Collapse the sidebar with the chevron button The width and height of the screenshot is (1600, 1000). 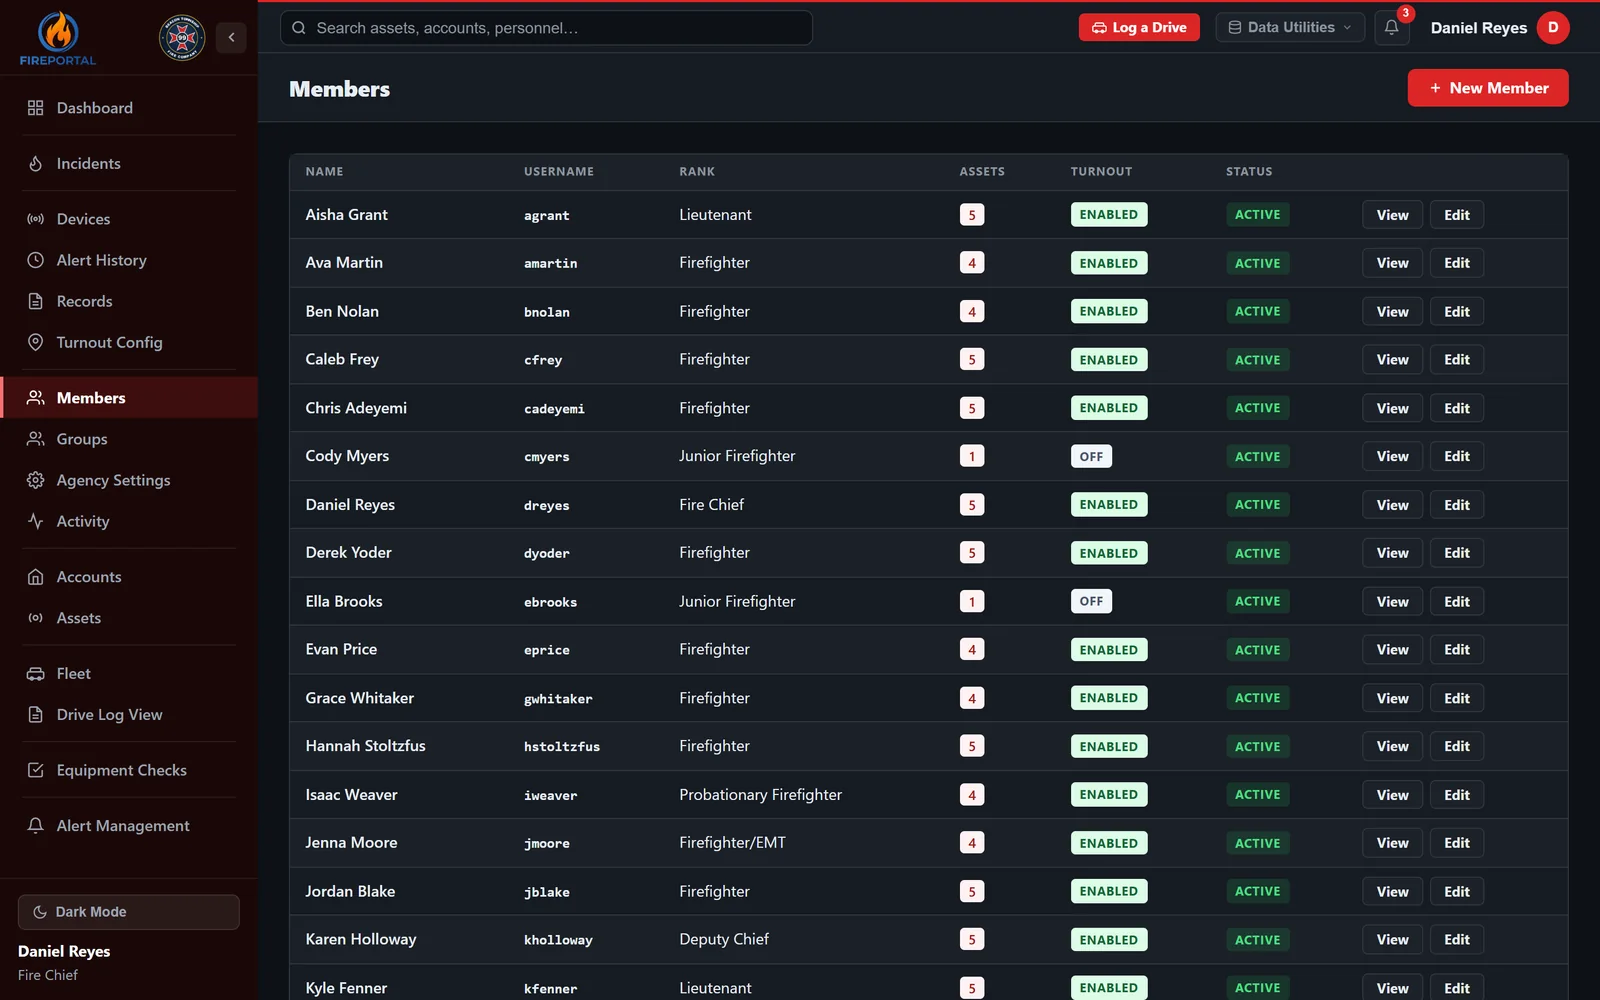click(x=231, y=37)
